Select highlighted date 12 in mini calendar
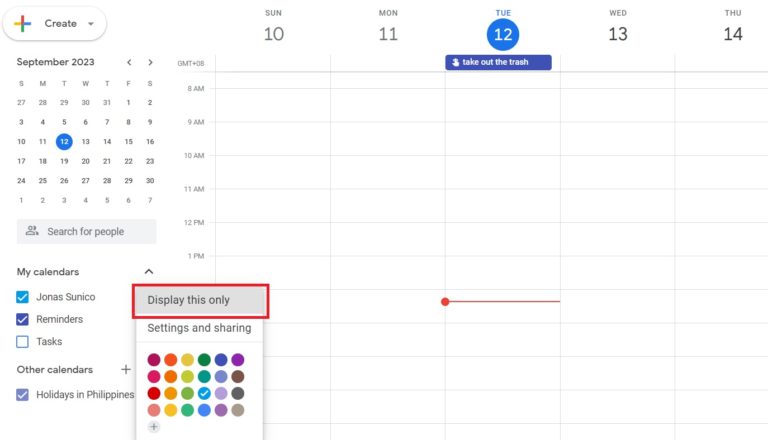The height and width of the screenshot is (440, 768). [x=64, y=142]
